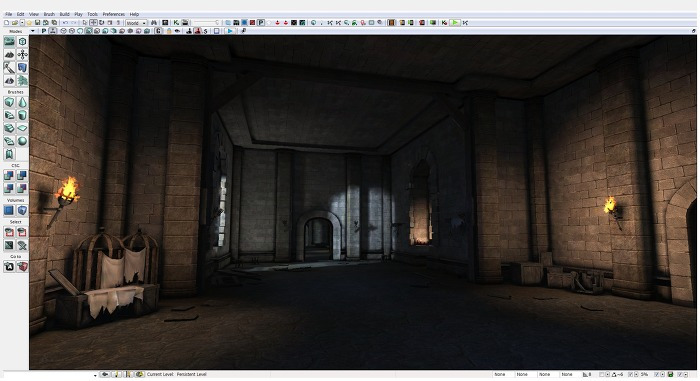
Task: Toggle the P icon in the top toolbar
Action: coord(261,23)
